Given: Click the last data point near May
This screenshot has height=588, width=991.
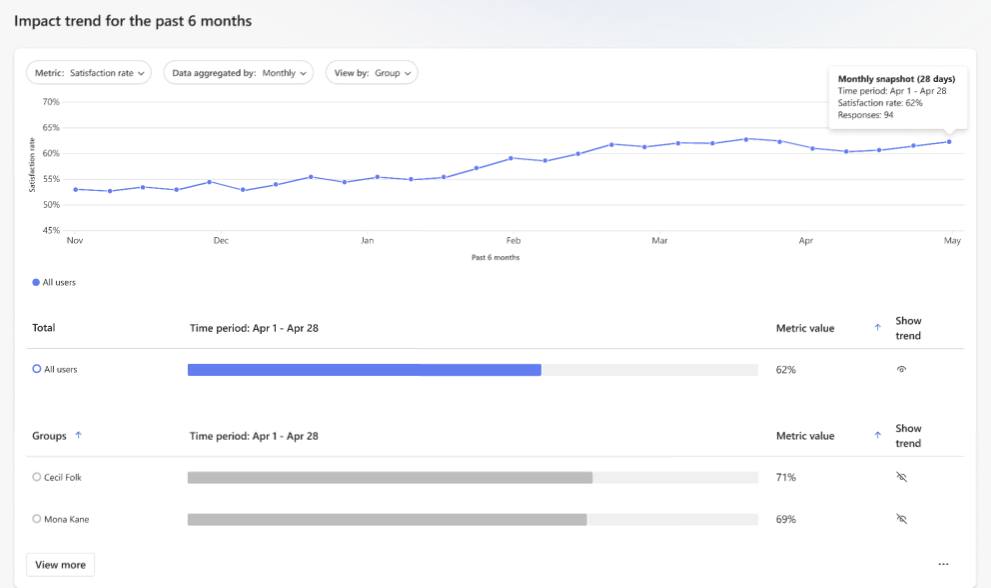Looking at the screenshot, I should click(949, 142).
